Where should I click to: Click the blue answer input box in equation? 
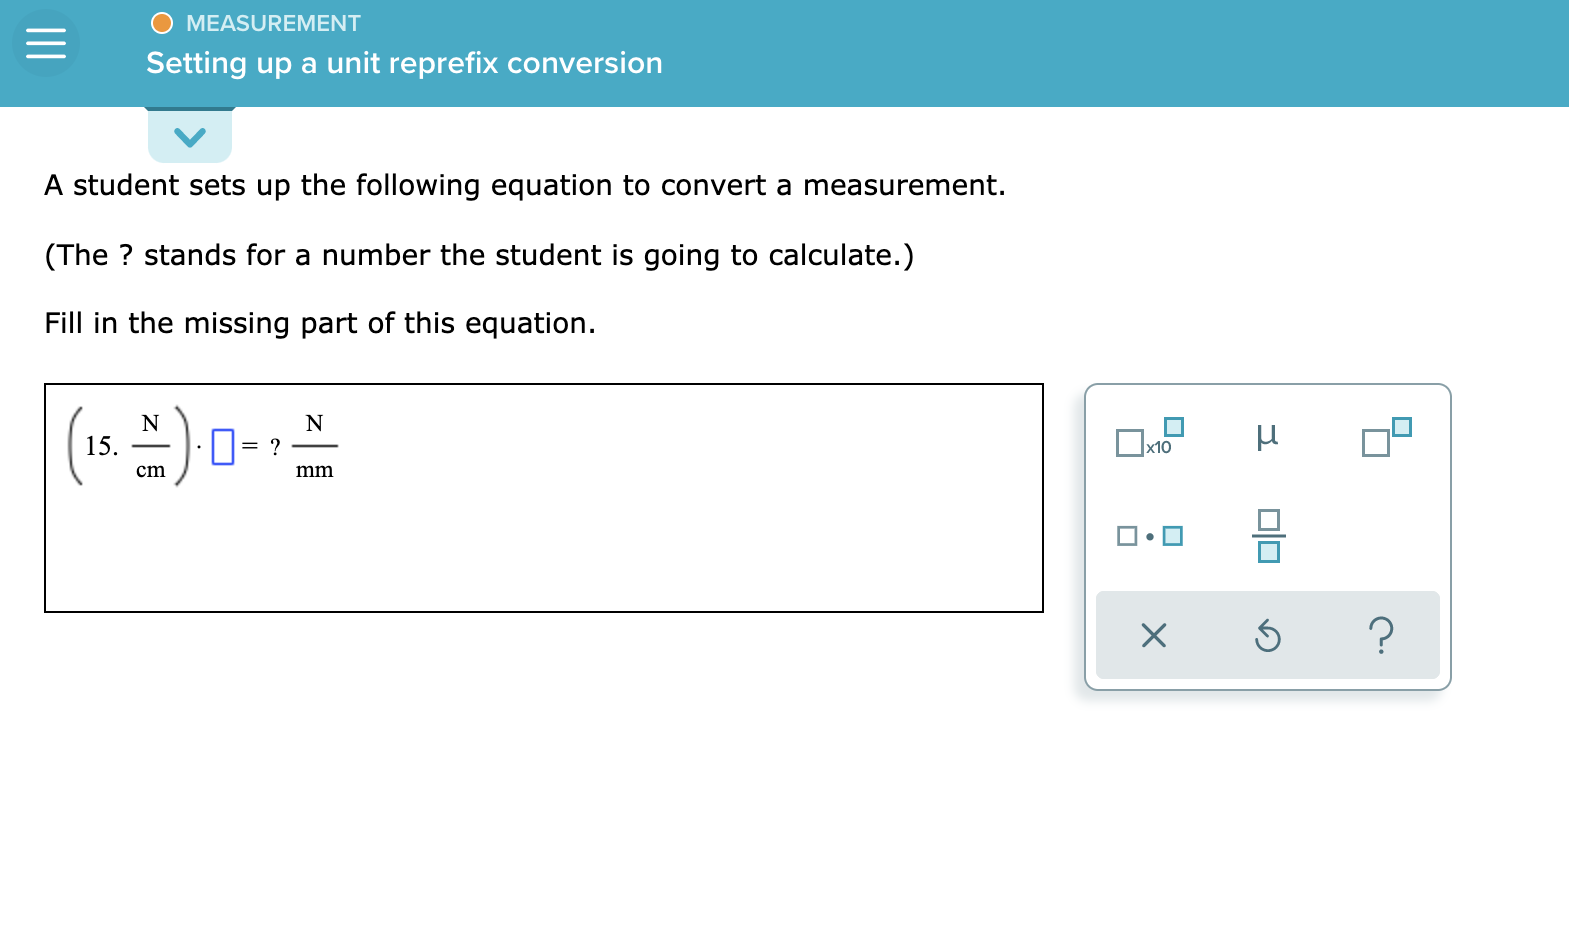(x=223, y=445)
